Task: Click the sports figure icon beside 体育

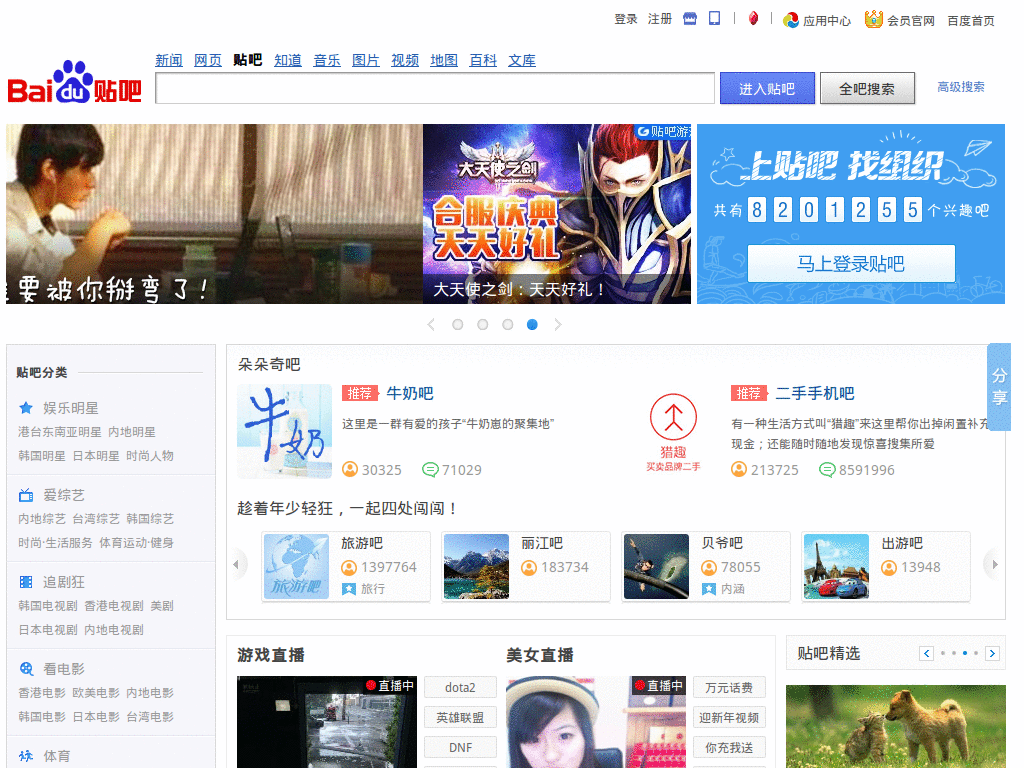Action: (x=26, y=756)
